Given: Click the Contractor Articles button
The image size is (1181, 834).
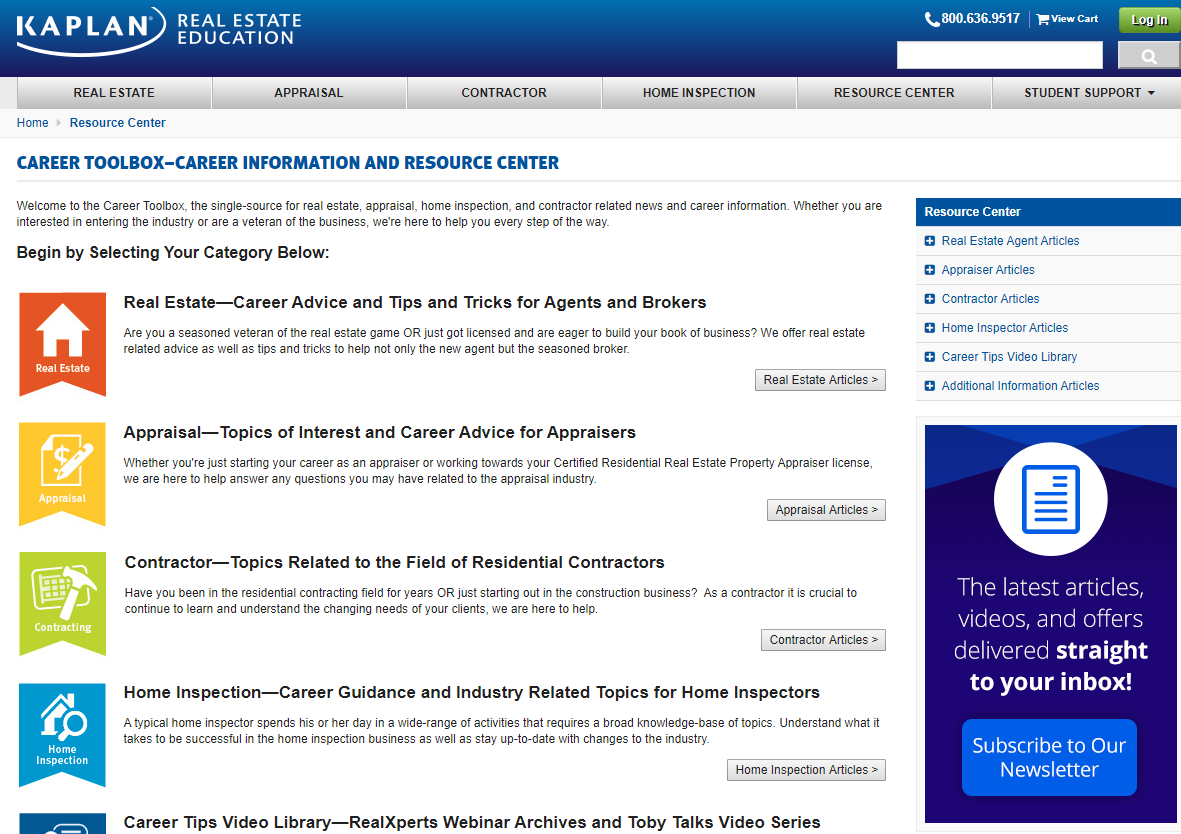Looking at the screenshot, I should (823, 640).
